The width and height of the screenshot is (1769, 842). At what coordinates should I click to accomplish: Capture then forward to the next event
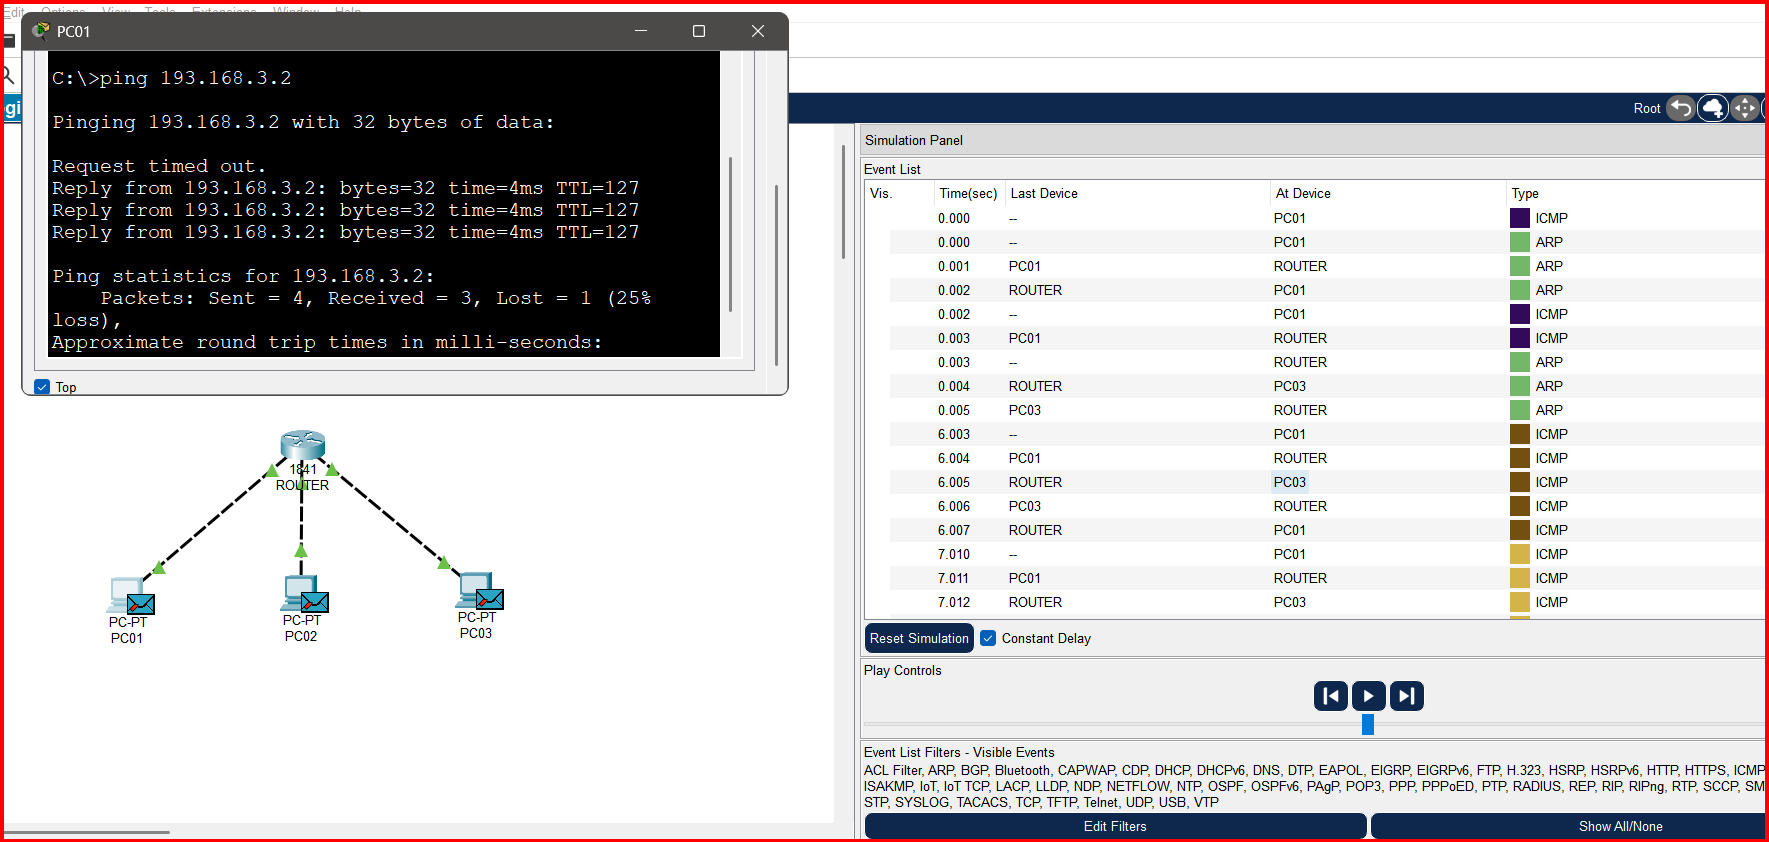coord(1406,696)
